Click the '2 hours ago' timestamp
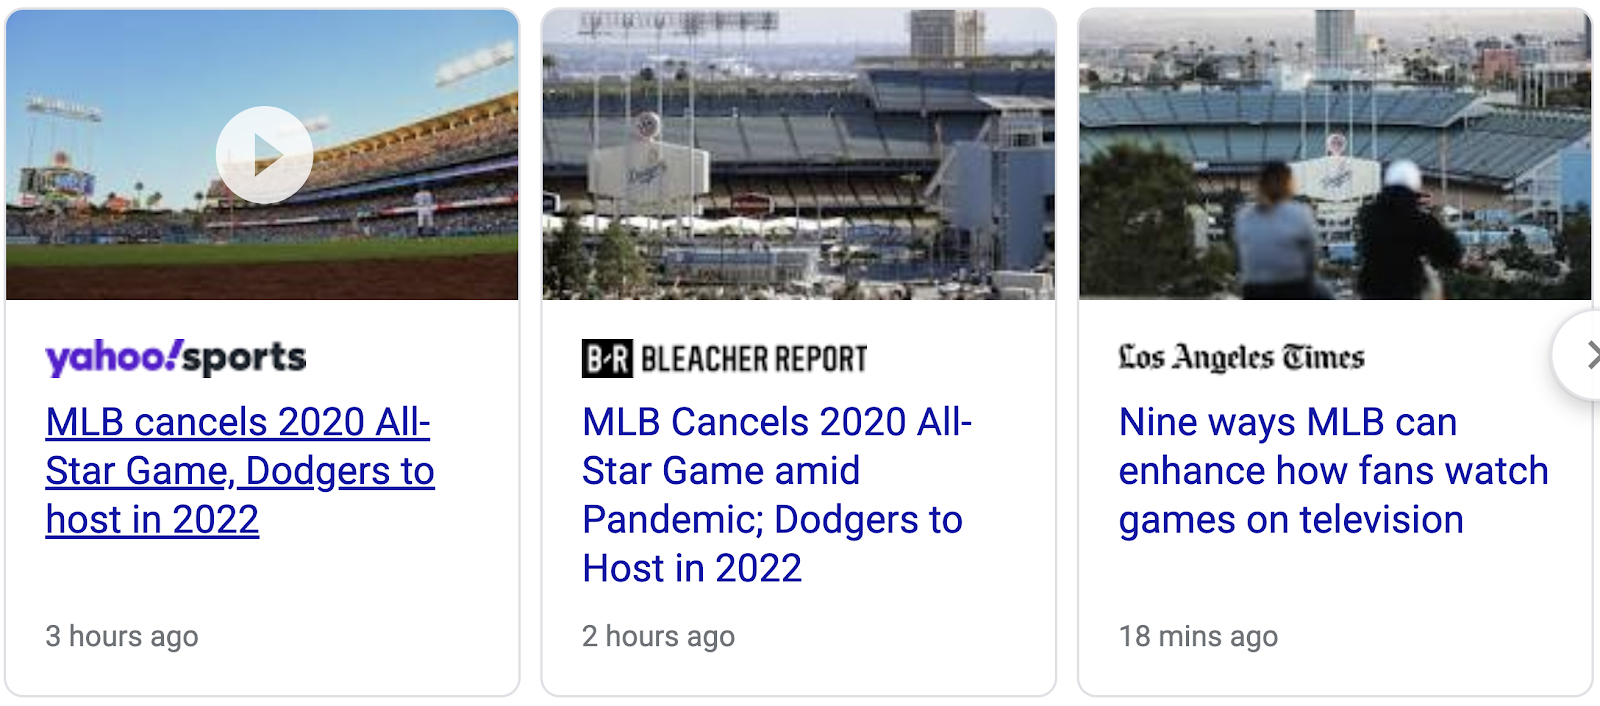The width and height of the screenshot is (1600, 706). (x=658, y=636)
